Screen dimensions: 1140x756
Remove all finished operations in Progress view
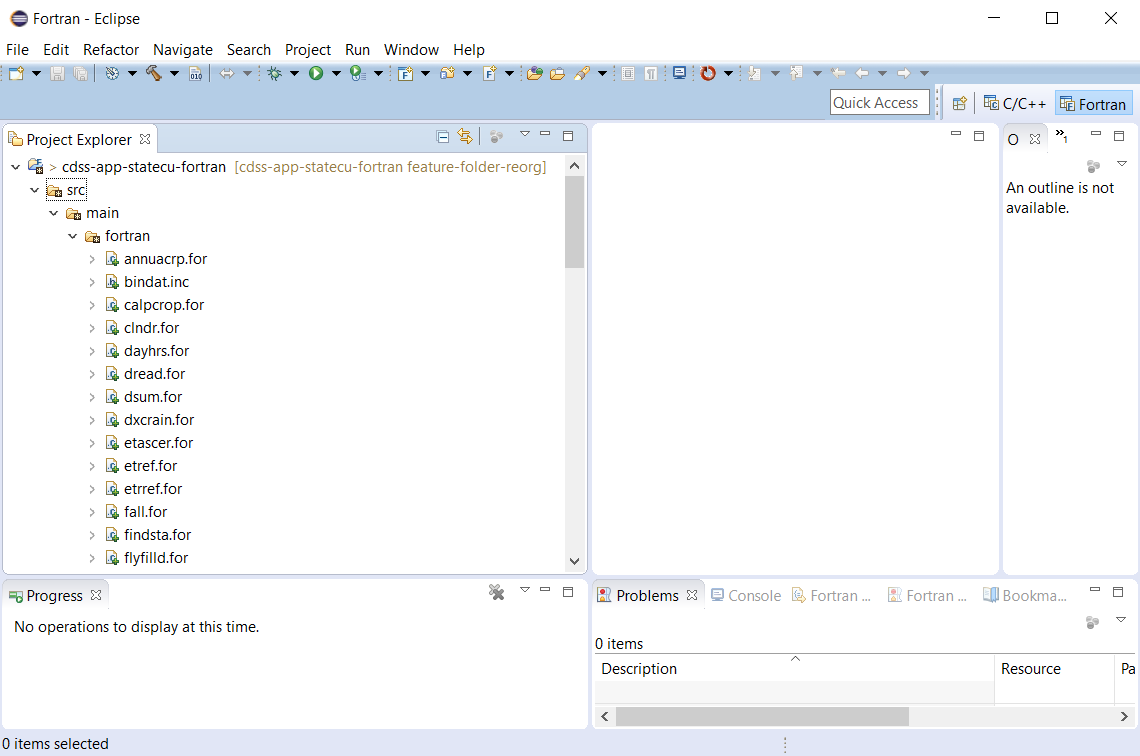(x=497, y=592)
